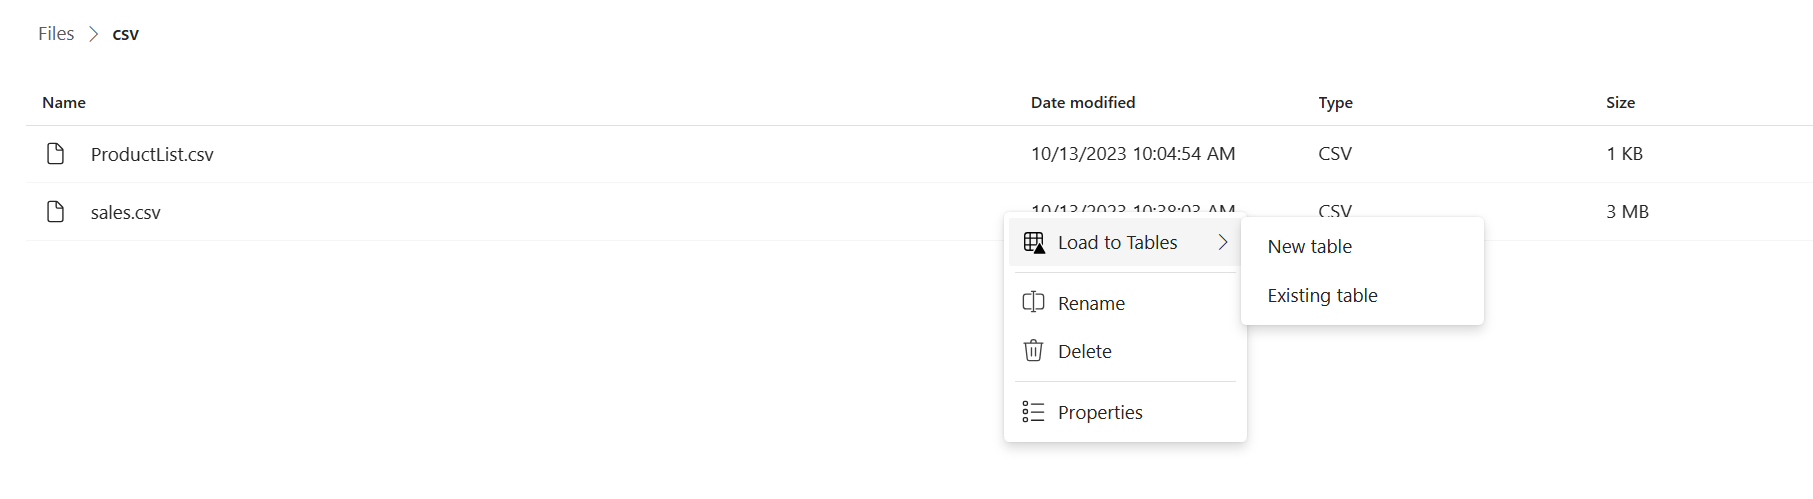Image resolution: width=1813 pixels, height=499 pixels.
Task: Click the Rename icon in context menu
Action: (x=1034, y=302)
